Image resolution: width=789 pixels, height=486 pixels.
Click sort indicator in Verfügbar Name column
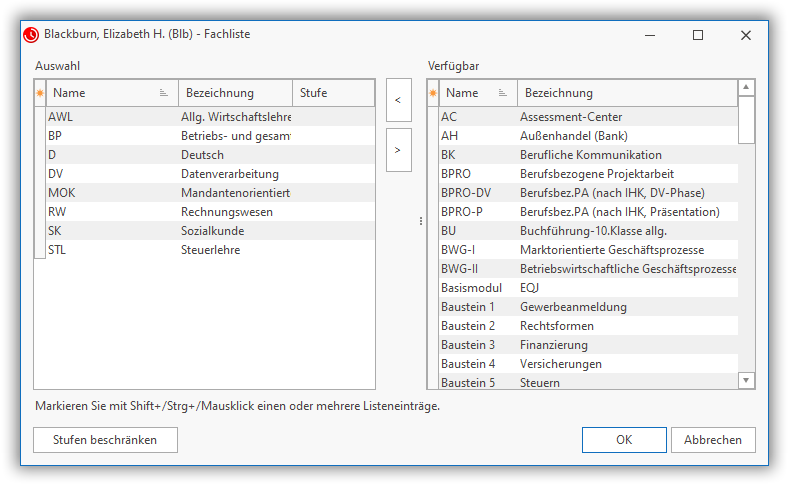[502, 93]
